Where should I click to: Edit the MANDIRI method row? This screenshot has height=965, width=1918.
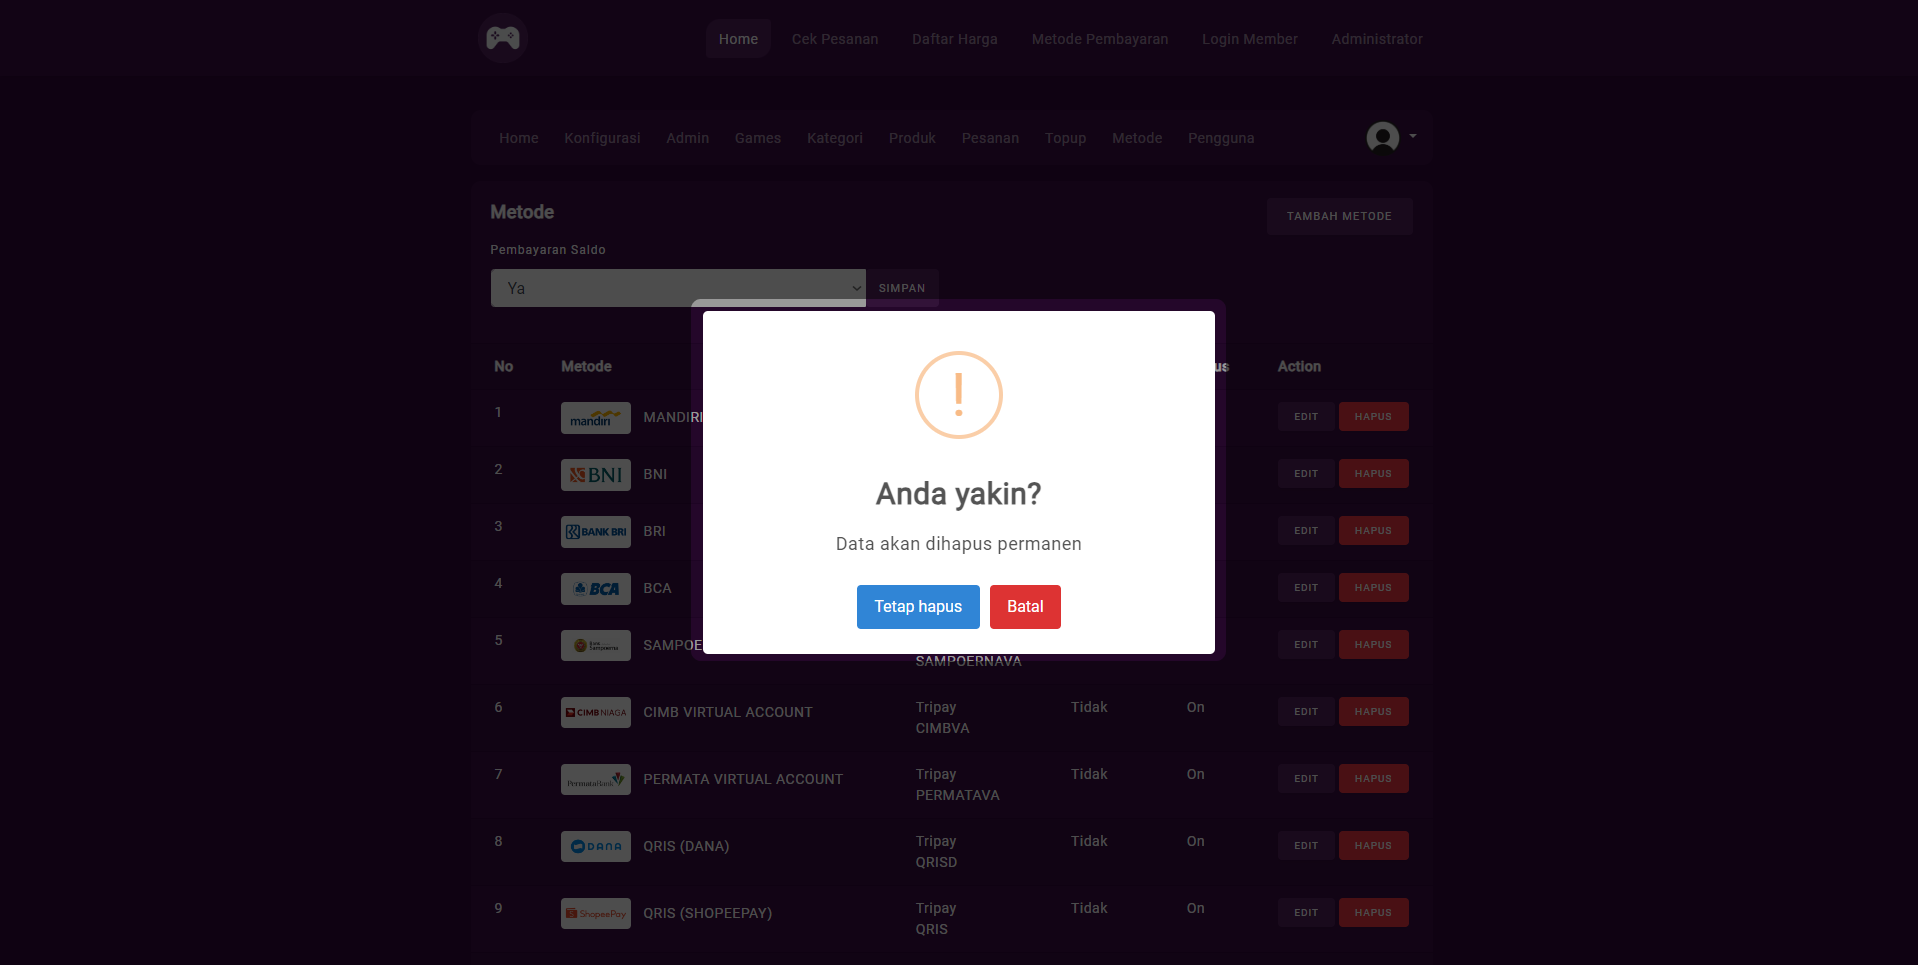coord(1306,417)
